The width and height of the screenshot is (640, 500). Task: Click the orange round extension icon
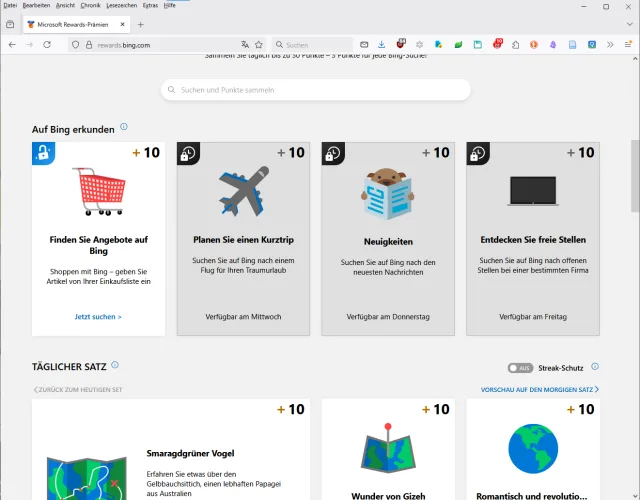534,45
